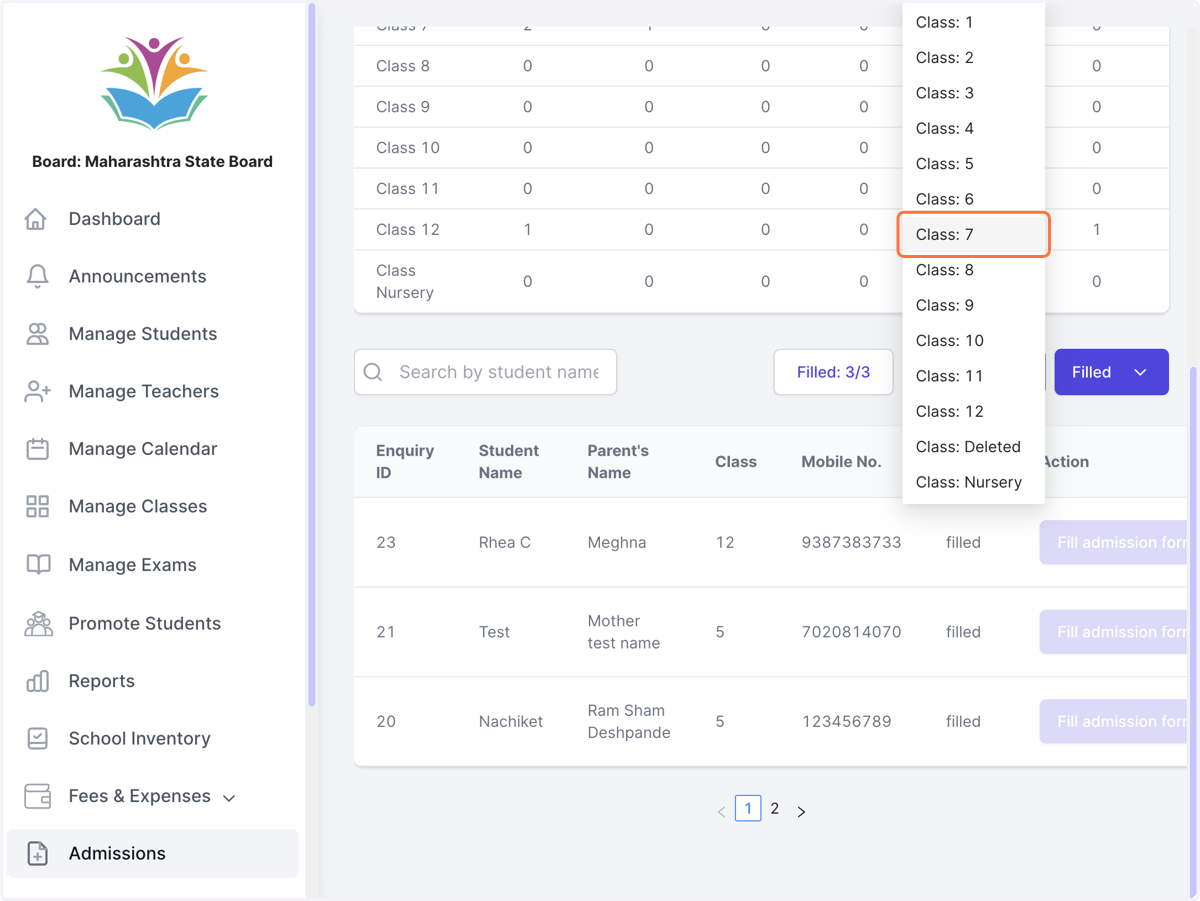Select Class: 3 from dropdown
Screen dimensions: 1200x901
[x=973, y=93]
